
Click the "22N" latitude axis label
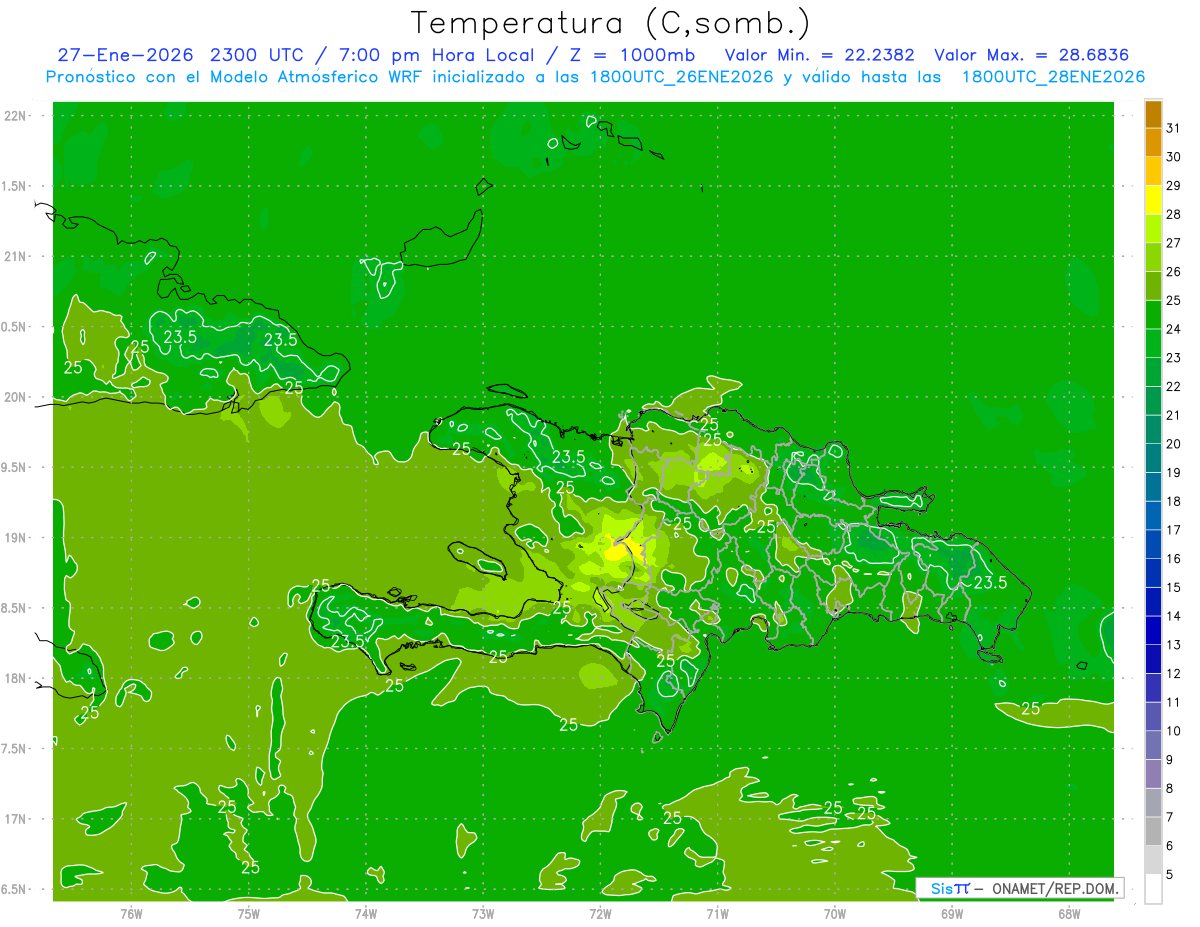pyautogui.click(x=16, y=116)
